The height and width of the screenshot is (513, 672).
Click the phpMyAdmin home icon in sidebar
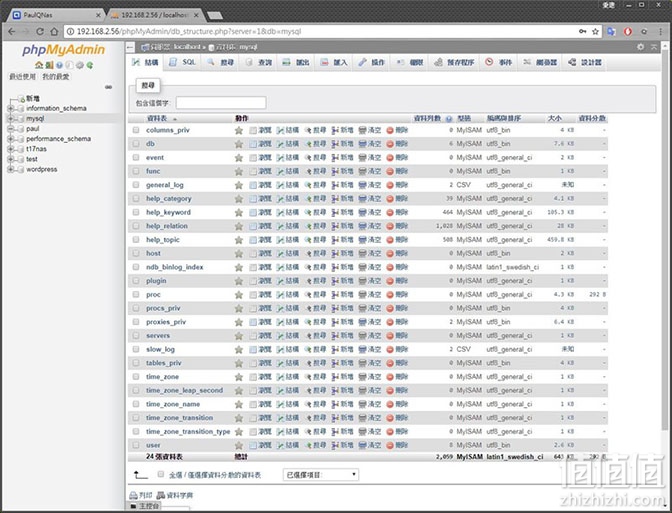click(39, 65)
